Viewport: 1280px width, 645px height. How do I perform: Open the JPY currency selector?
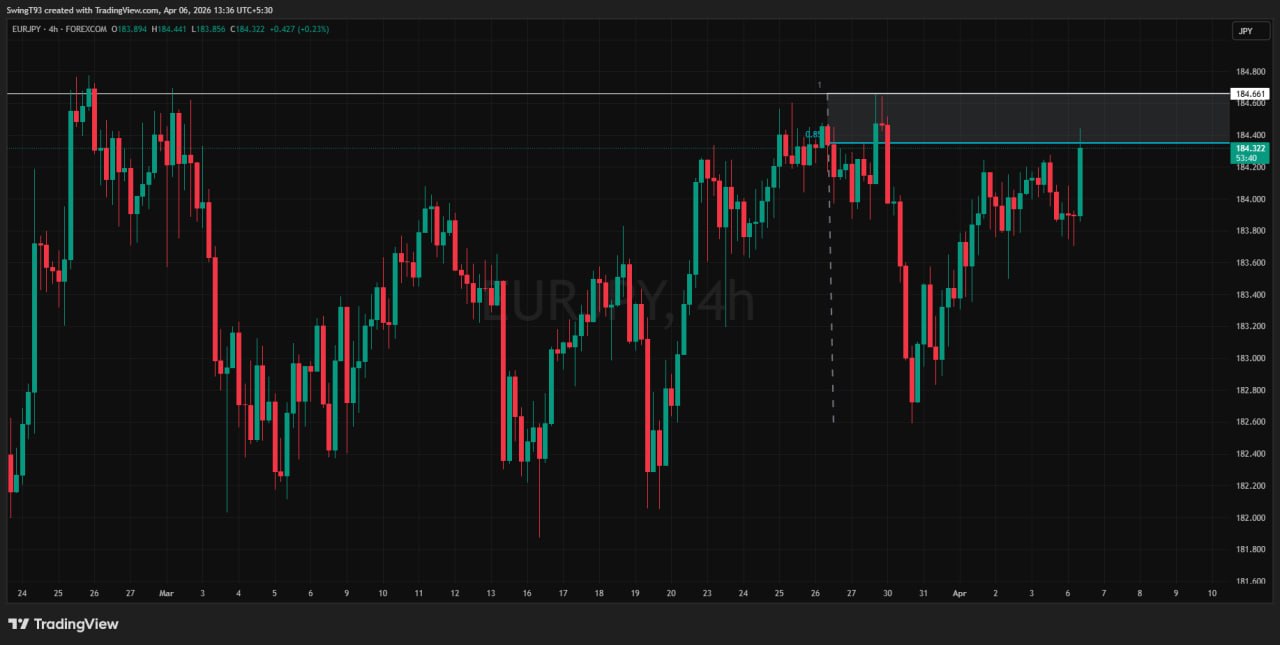tap(1250, 31)
